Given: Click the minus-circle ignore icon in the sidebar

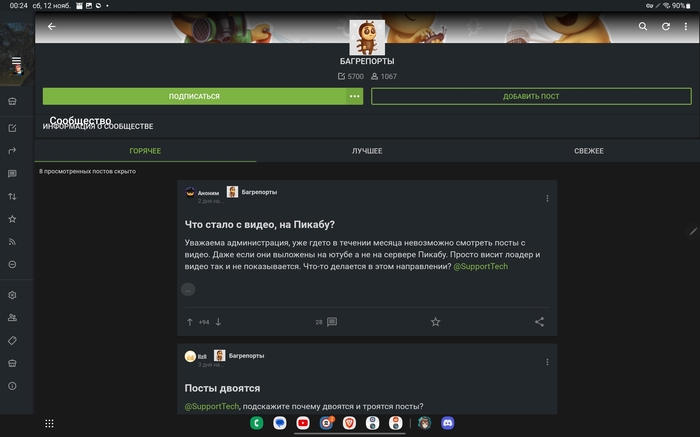Looking at the screenshot, I should point(12,264).
